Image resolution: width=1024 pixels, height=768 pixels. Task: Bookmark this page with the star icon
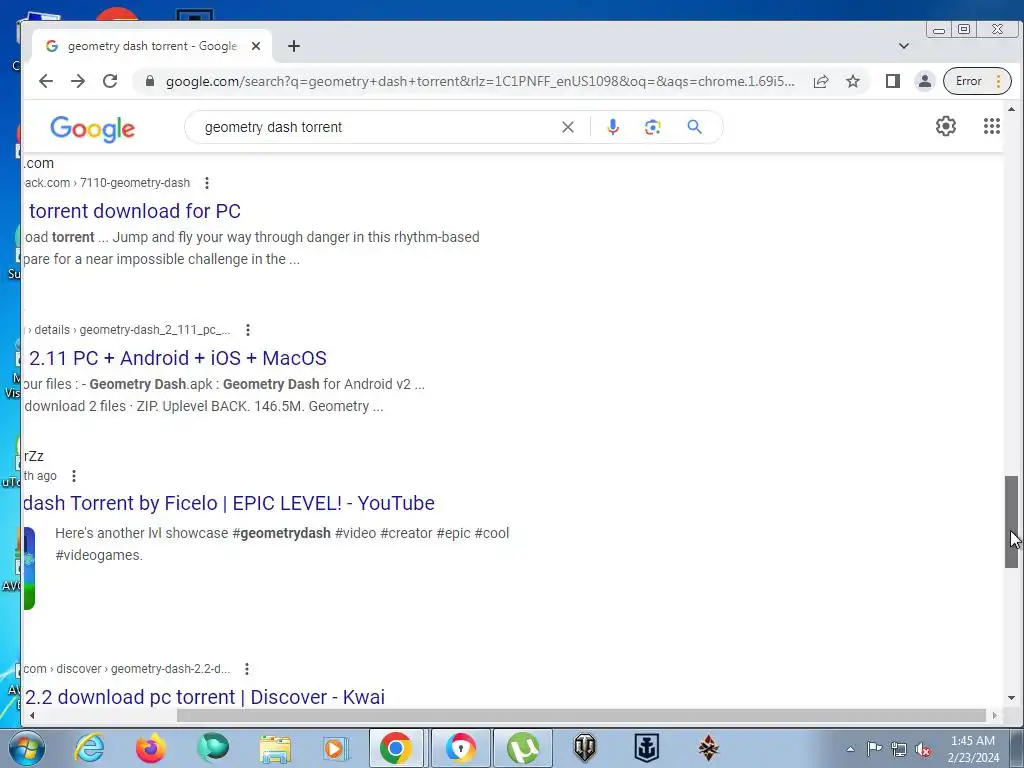coord(853,81)
